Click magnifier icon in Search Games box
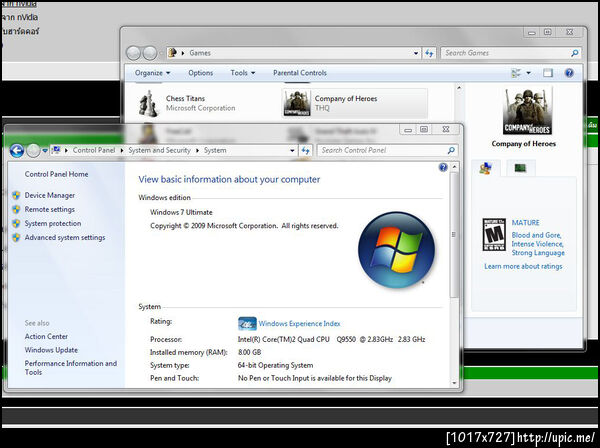The width and height of the screenshot is (600, 448). [574, 53]
